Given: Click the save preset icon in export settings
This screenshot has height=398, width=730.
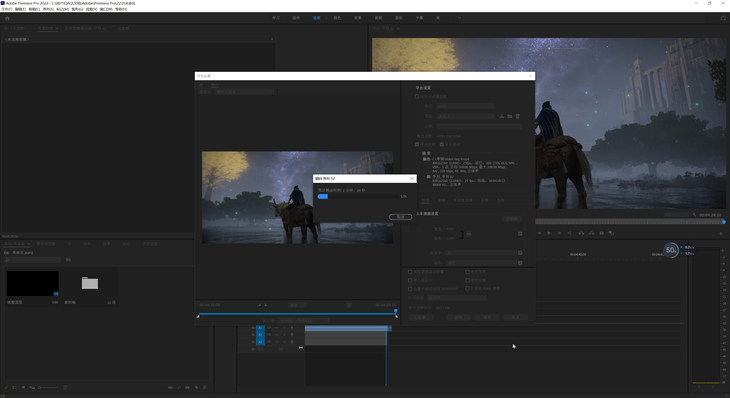Looking at the screenshot, I should pos(501,116).
